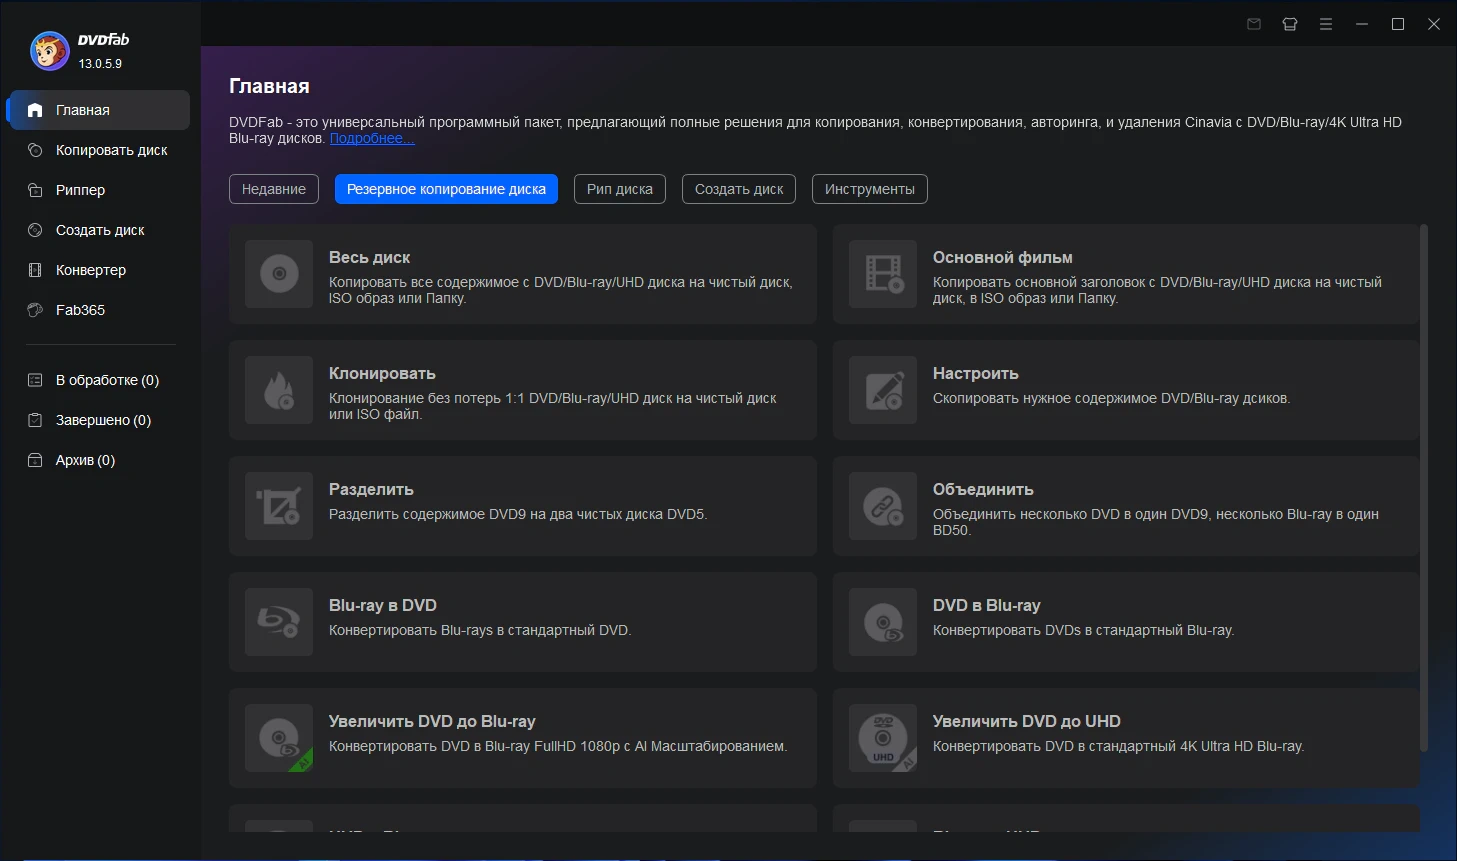Switch to the Рип диска tab
The height and width of the screenshot is (861, 1457).
click(x=620, y=189)
